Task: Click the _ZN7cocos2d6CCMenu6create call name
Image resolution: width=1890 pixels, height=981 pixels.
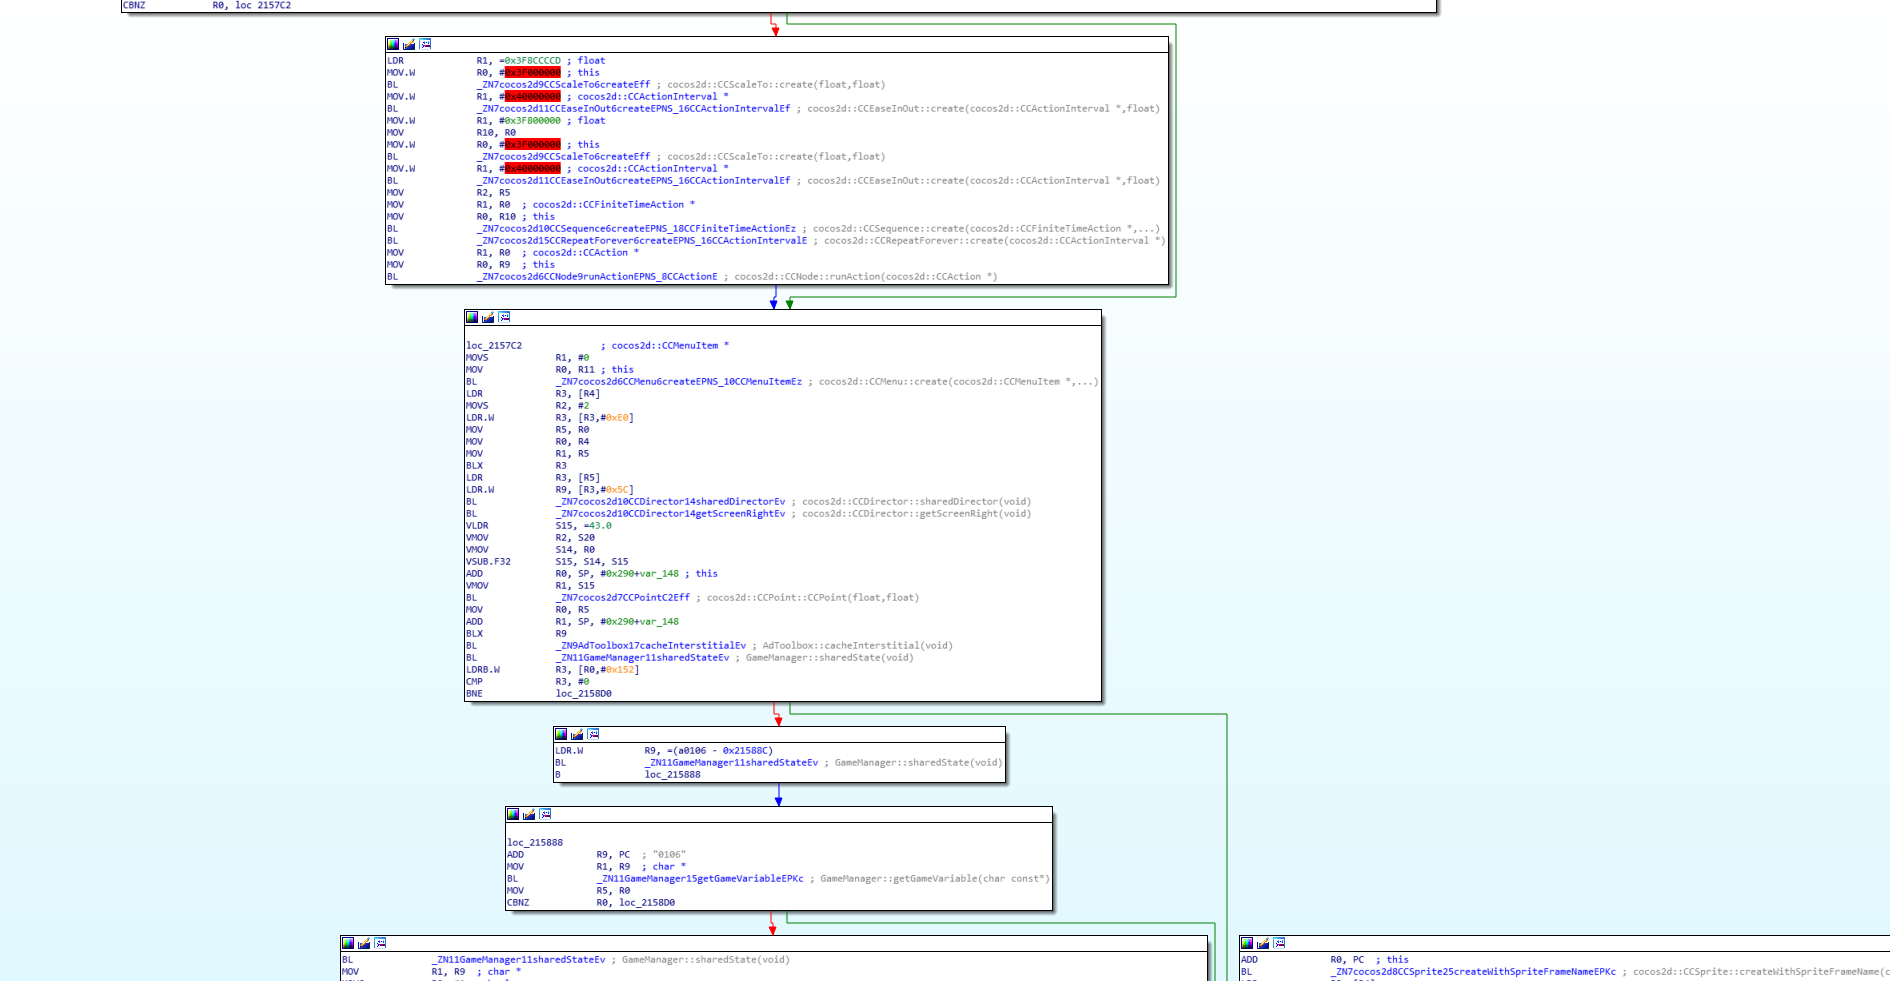Action: pos(679,382)
